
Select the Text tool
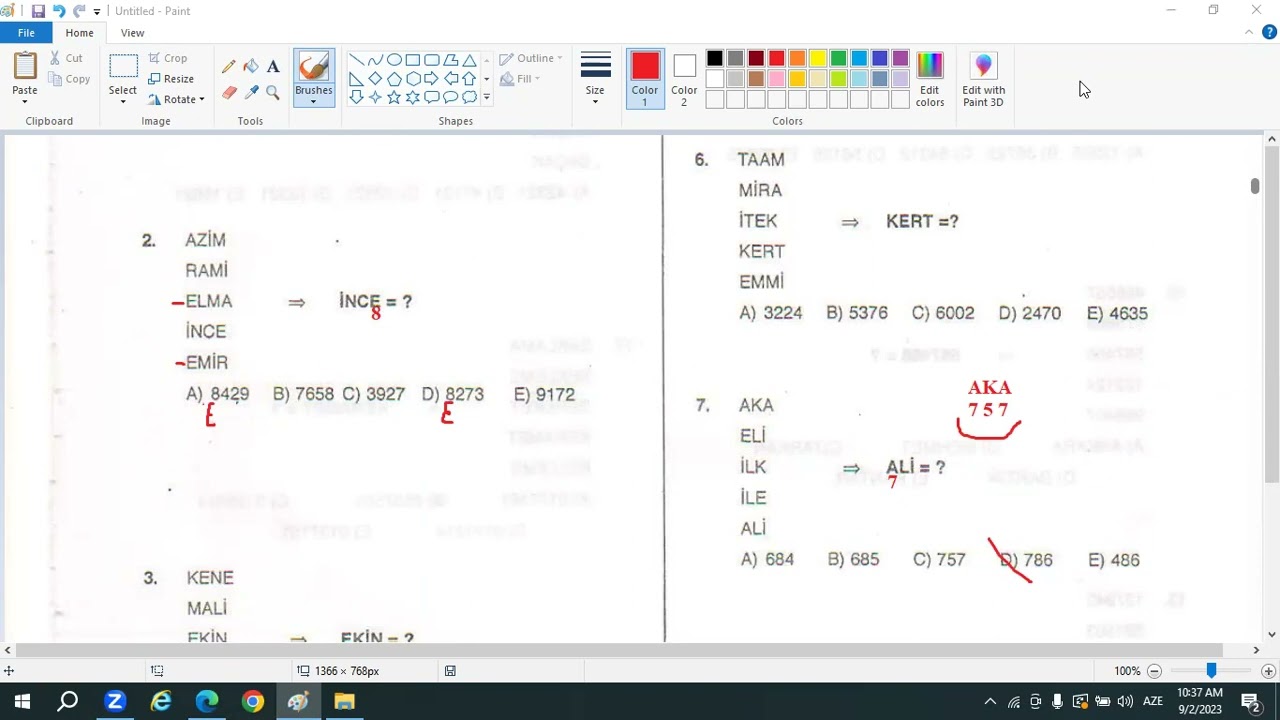click(273, 67)
